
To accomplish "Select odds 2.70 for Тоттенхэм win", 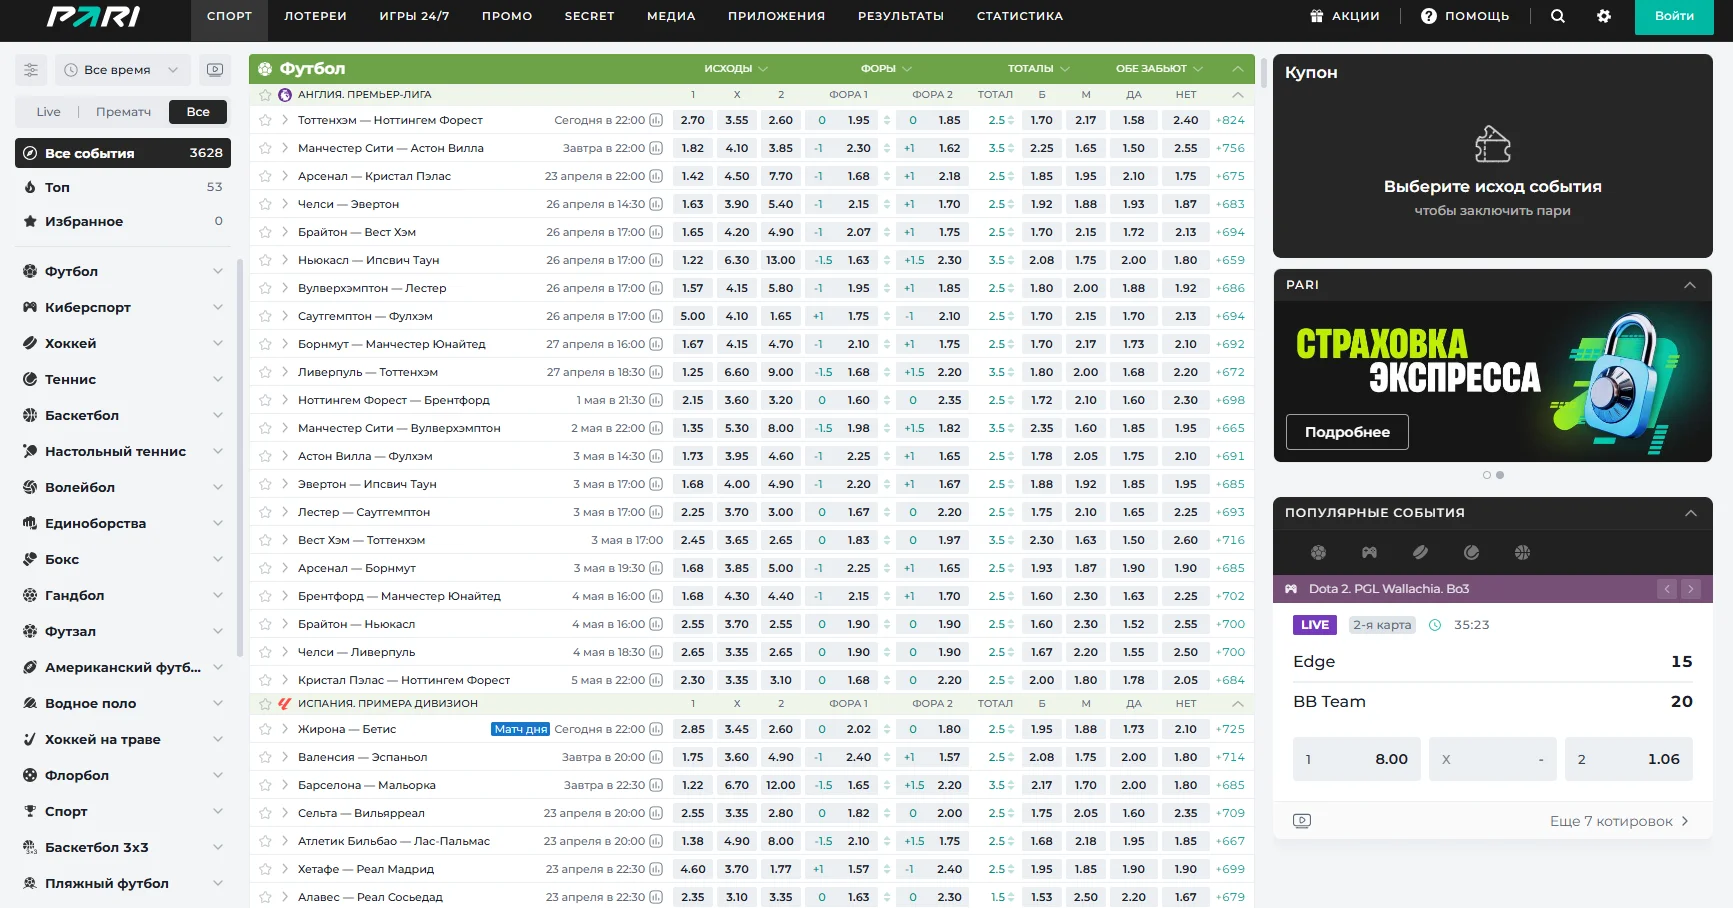I will click(692, 120).
